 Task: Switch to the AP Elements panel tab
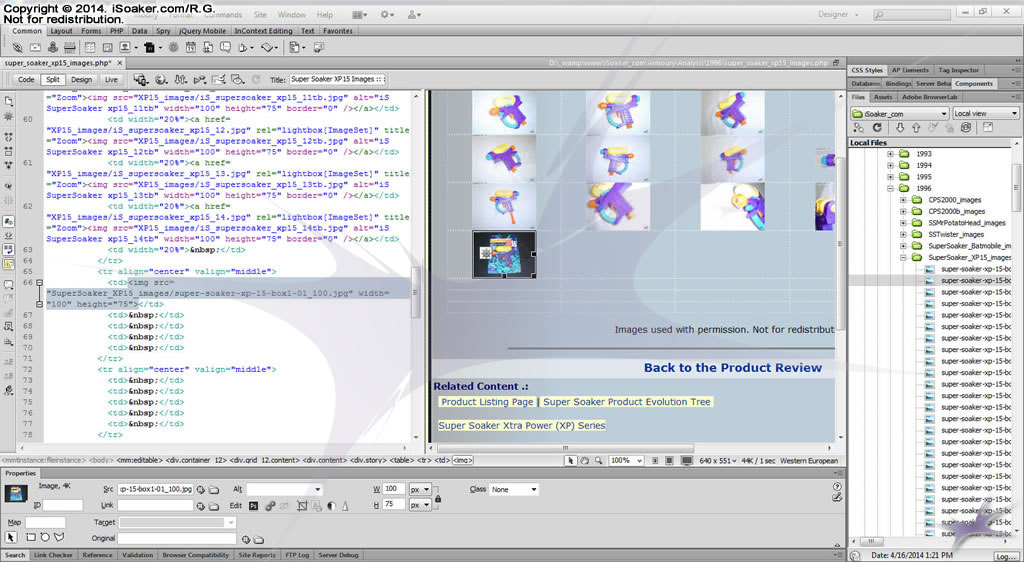point(910,70)
